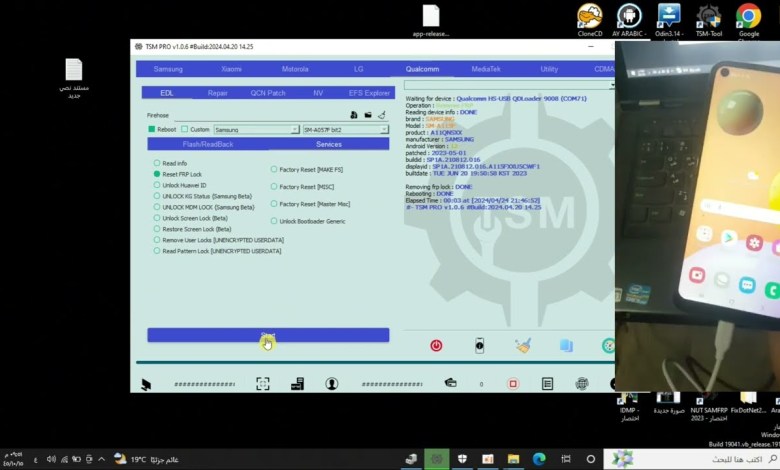Toggle the Reboot checkbox
Screen dimensions: 780x470
pyautogui.click(x=152, y=129)
